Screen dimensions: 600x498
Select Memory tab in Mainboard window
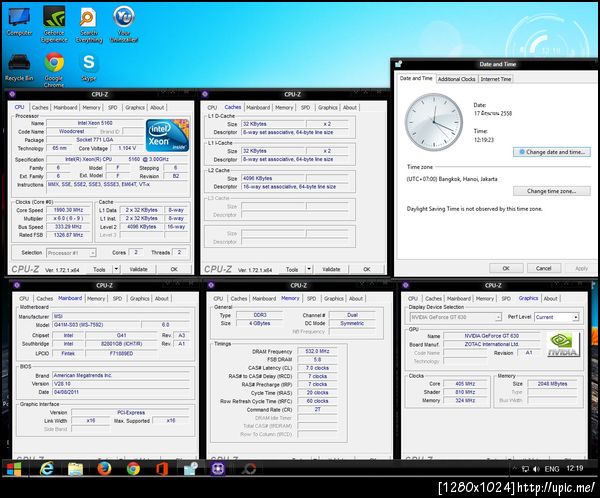[96, 299]
